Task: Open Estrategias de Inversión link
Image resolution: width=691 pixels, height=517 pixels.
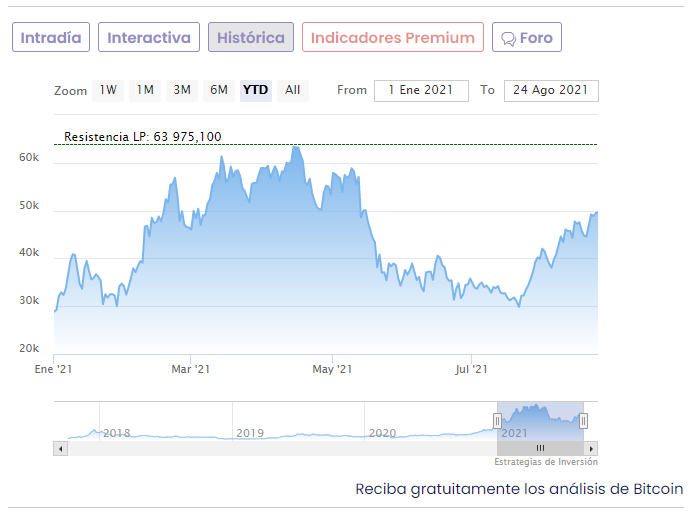Action: [546, 462]
